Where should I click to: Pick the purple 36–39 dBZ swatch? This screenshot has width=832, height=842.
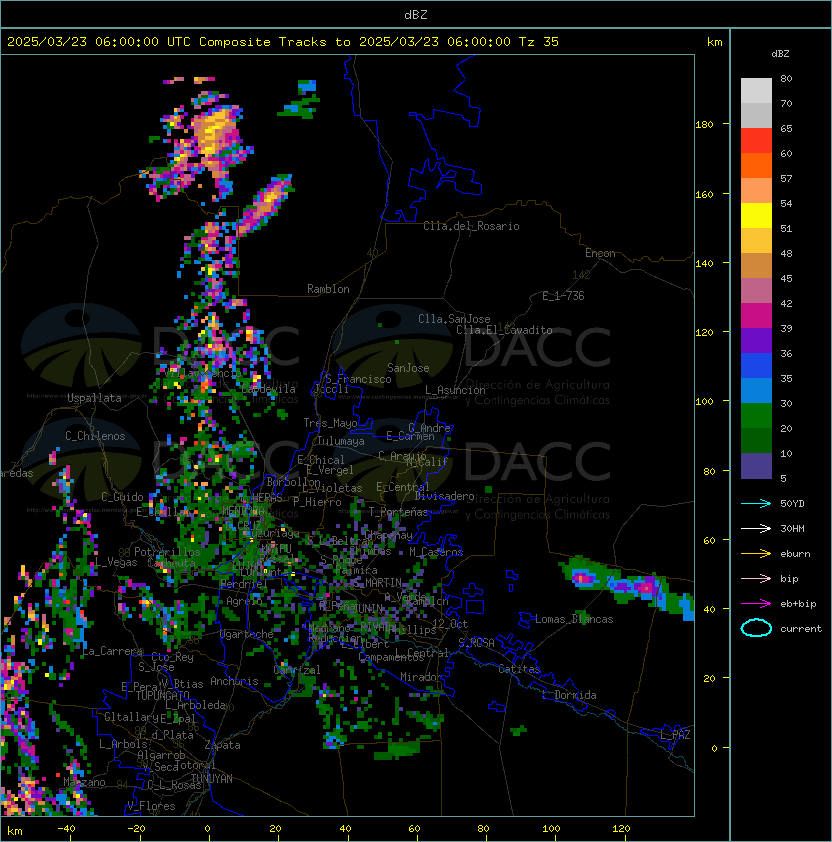756,340
